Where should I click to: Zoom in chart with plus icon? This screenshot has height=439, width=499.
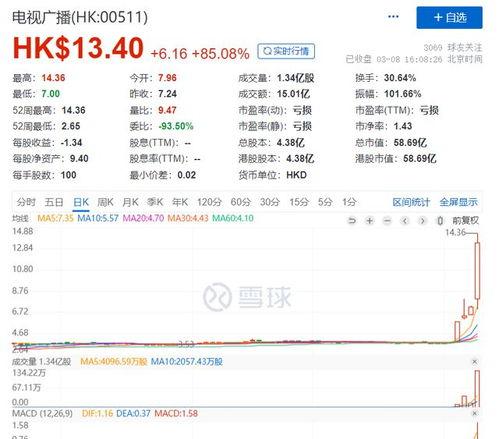pos(369,221)
